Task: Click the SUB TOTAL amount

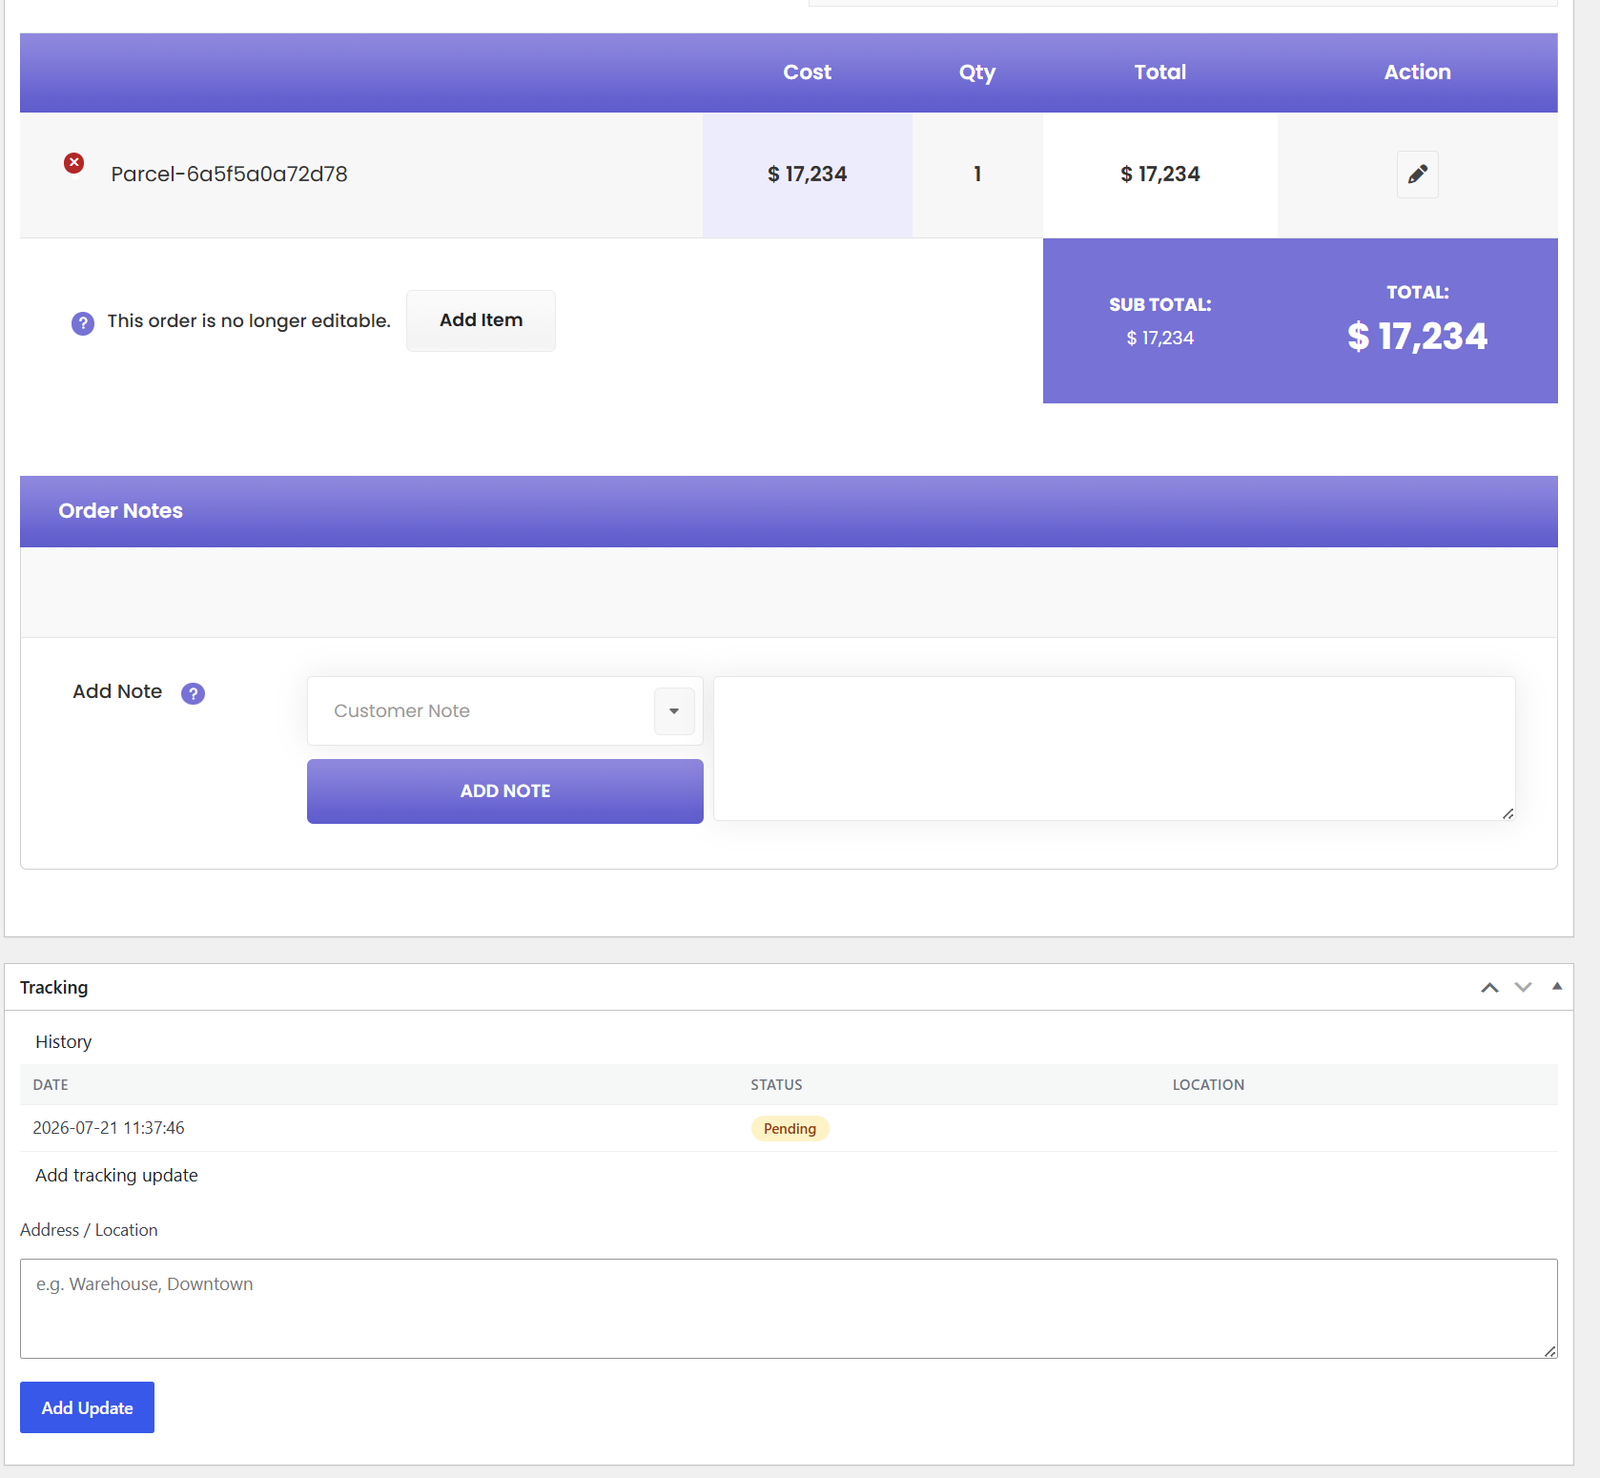Action: [1160, 338]
